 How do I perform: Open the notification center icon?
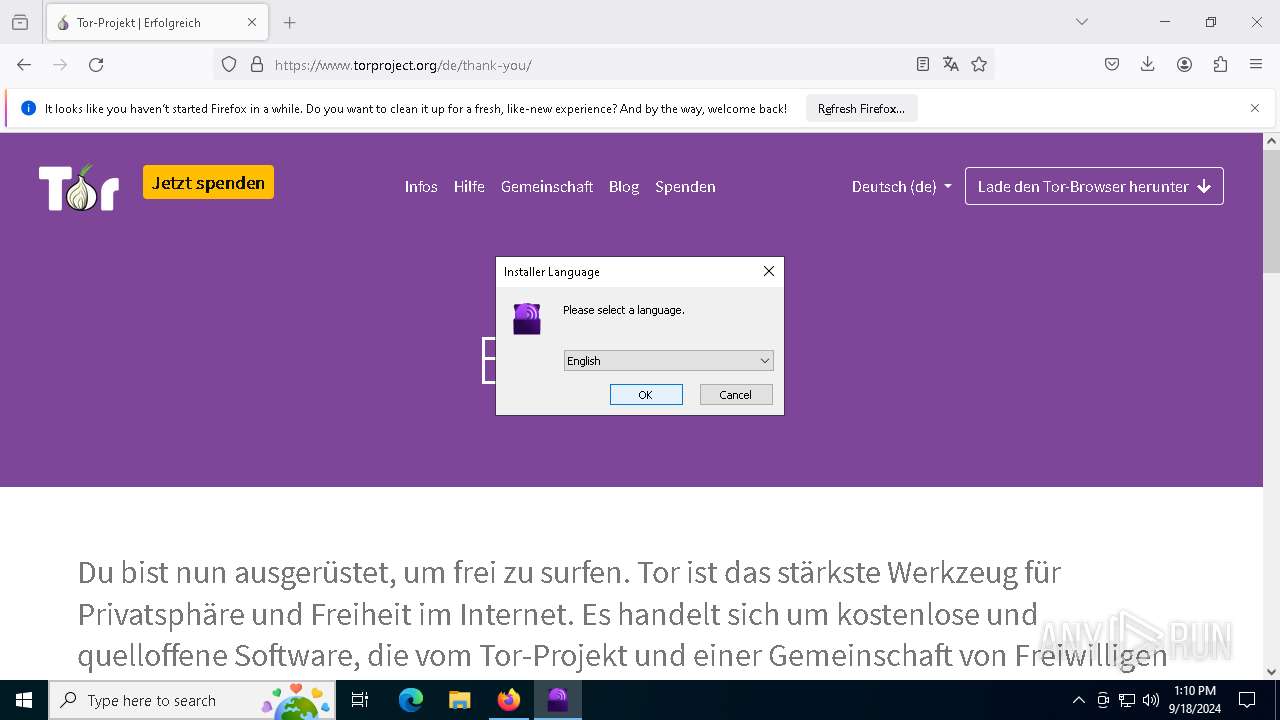(1247, 700)
